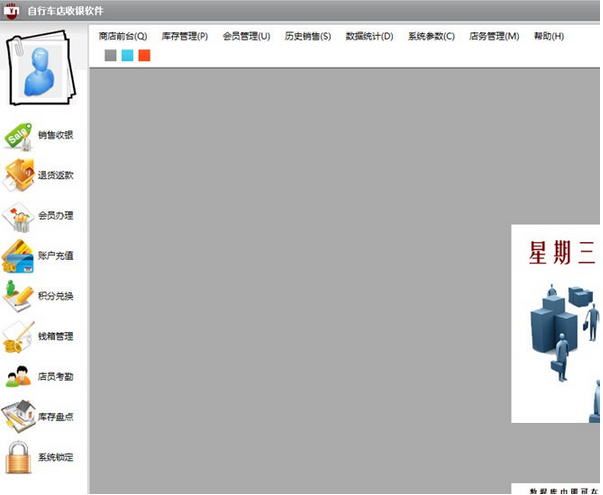
Task: Open 账户充值 credit card icon
Action: (18, 257)
